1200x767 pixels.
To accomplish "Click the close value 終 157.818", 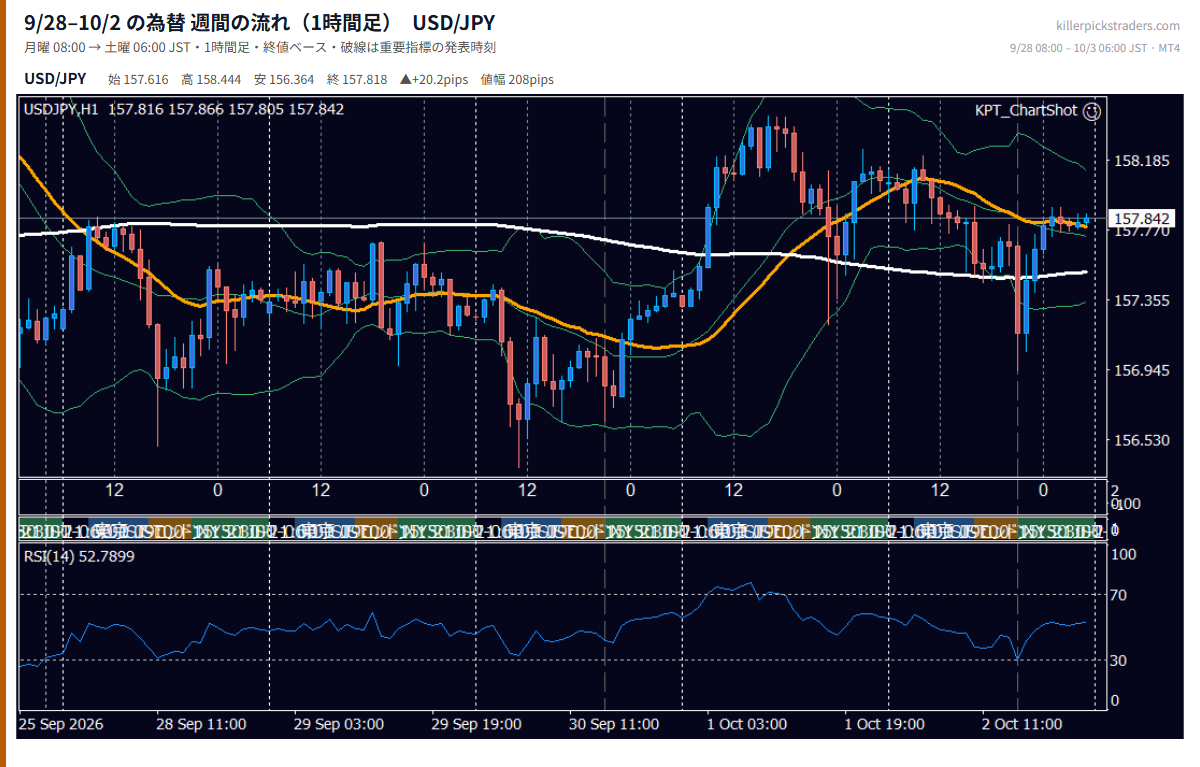I will [x=357, y=79].
